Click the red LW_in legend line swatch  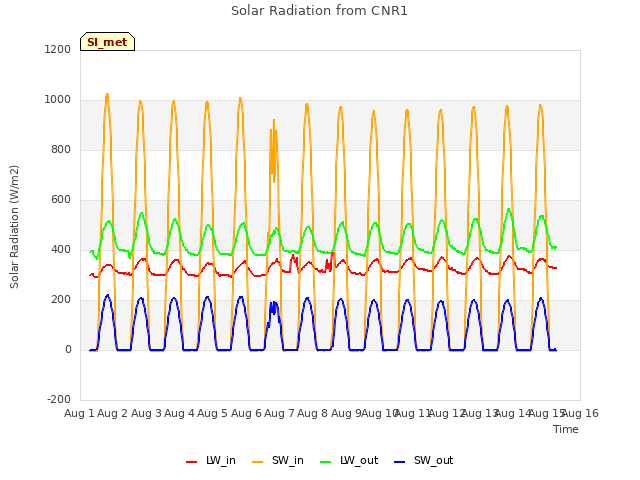[191, 462]
